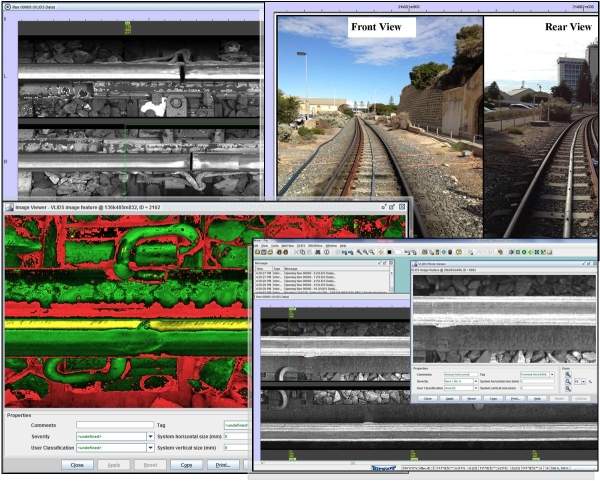Open the Tag dropdown in right viewer
The image size is (600, 481).
click(x=551, y=374)
